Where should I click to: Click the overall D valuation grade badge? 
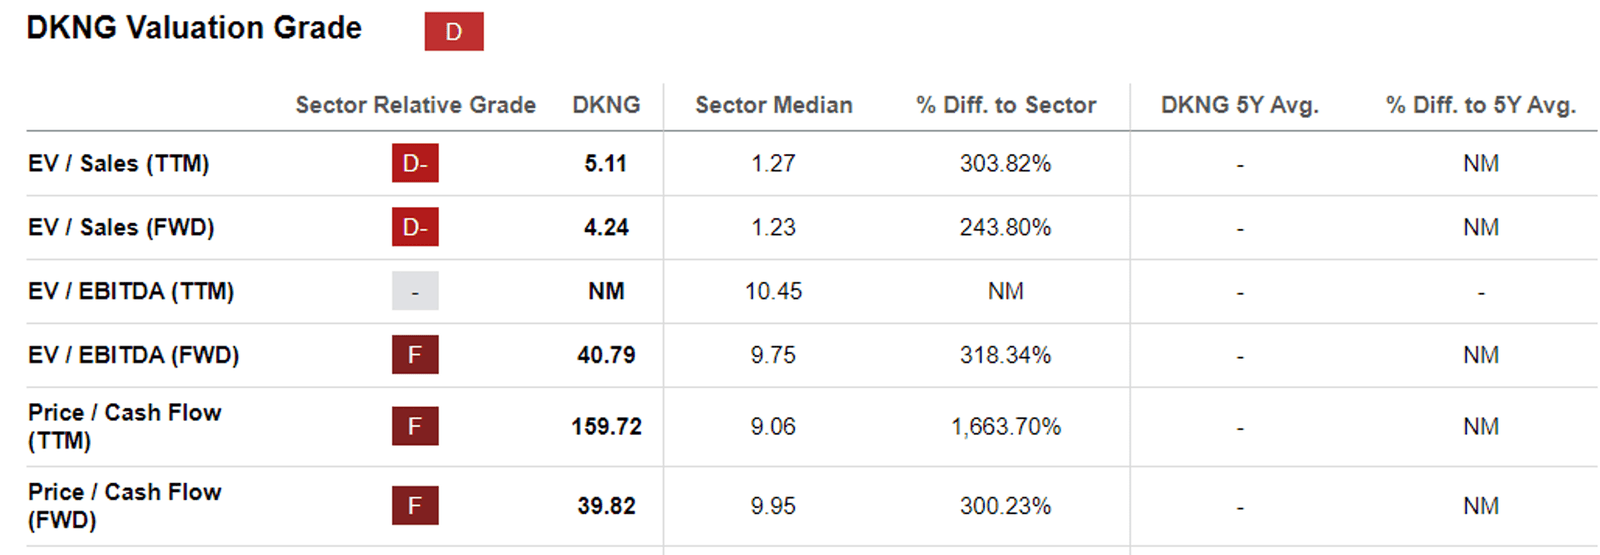[453, 31]
